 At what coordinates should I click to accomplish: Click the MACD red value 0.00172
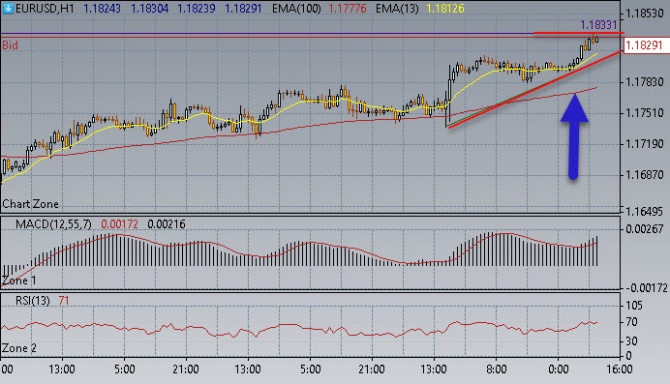pos(119,224)
